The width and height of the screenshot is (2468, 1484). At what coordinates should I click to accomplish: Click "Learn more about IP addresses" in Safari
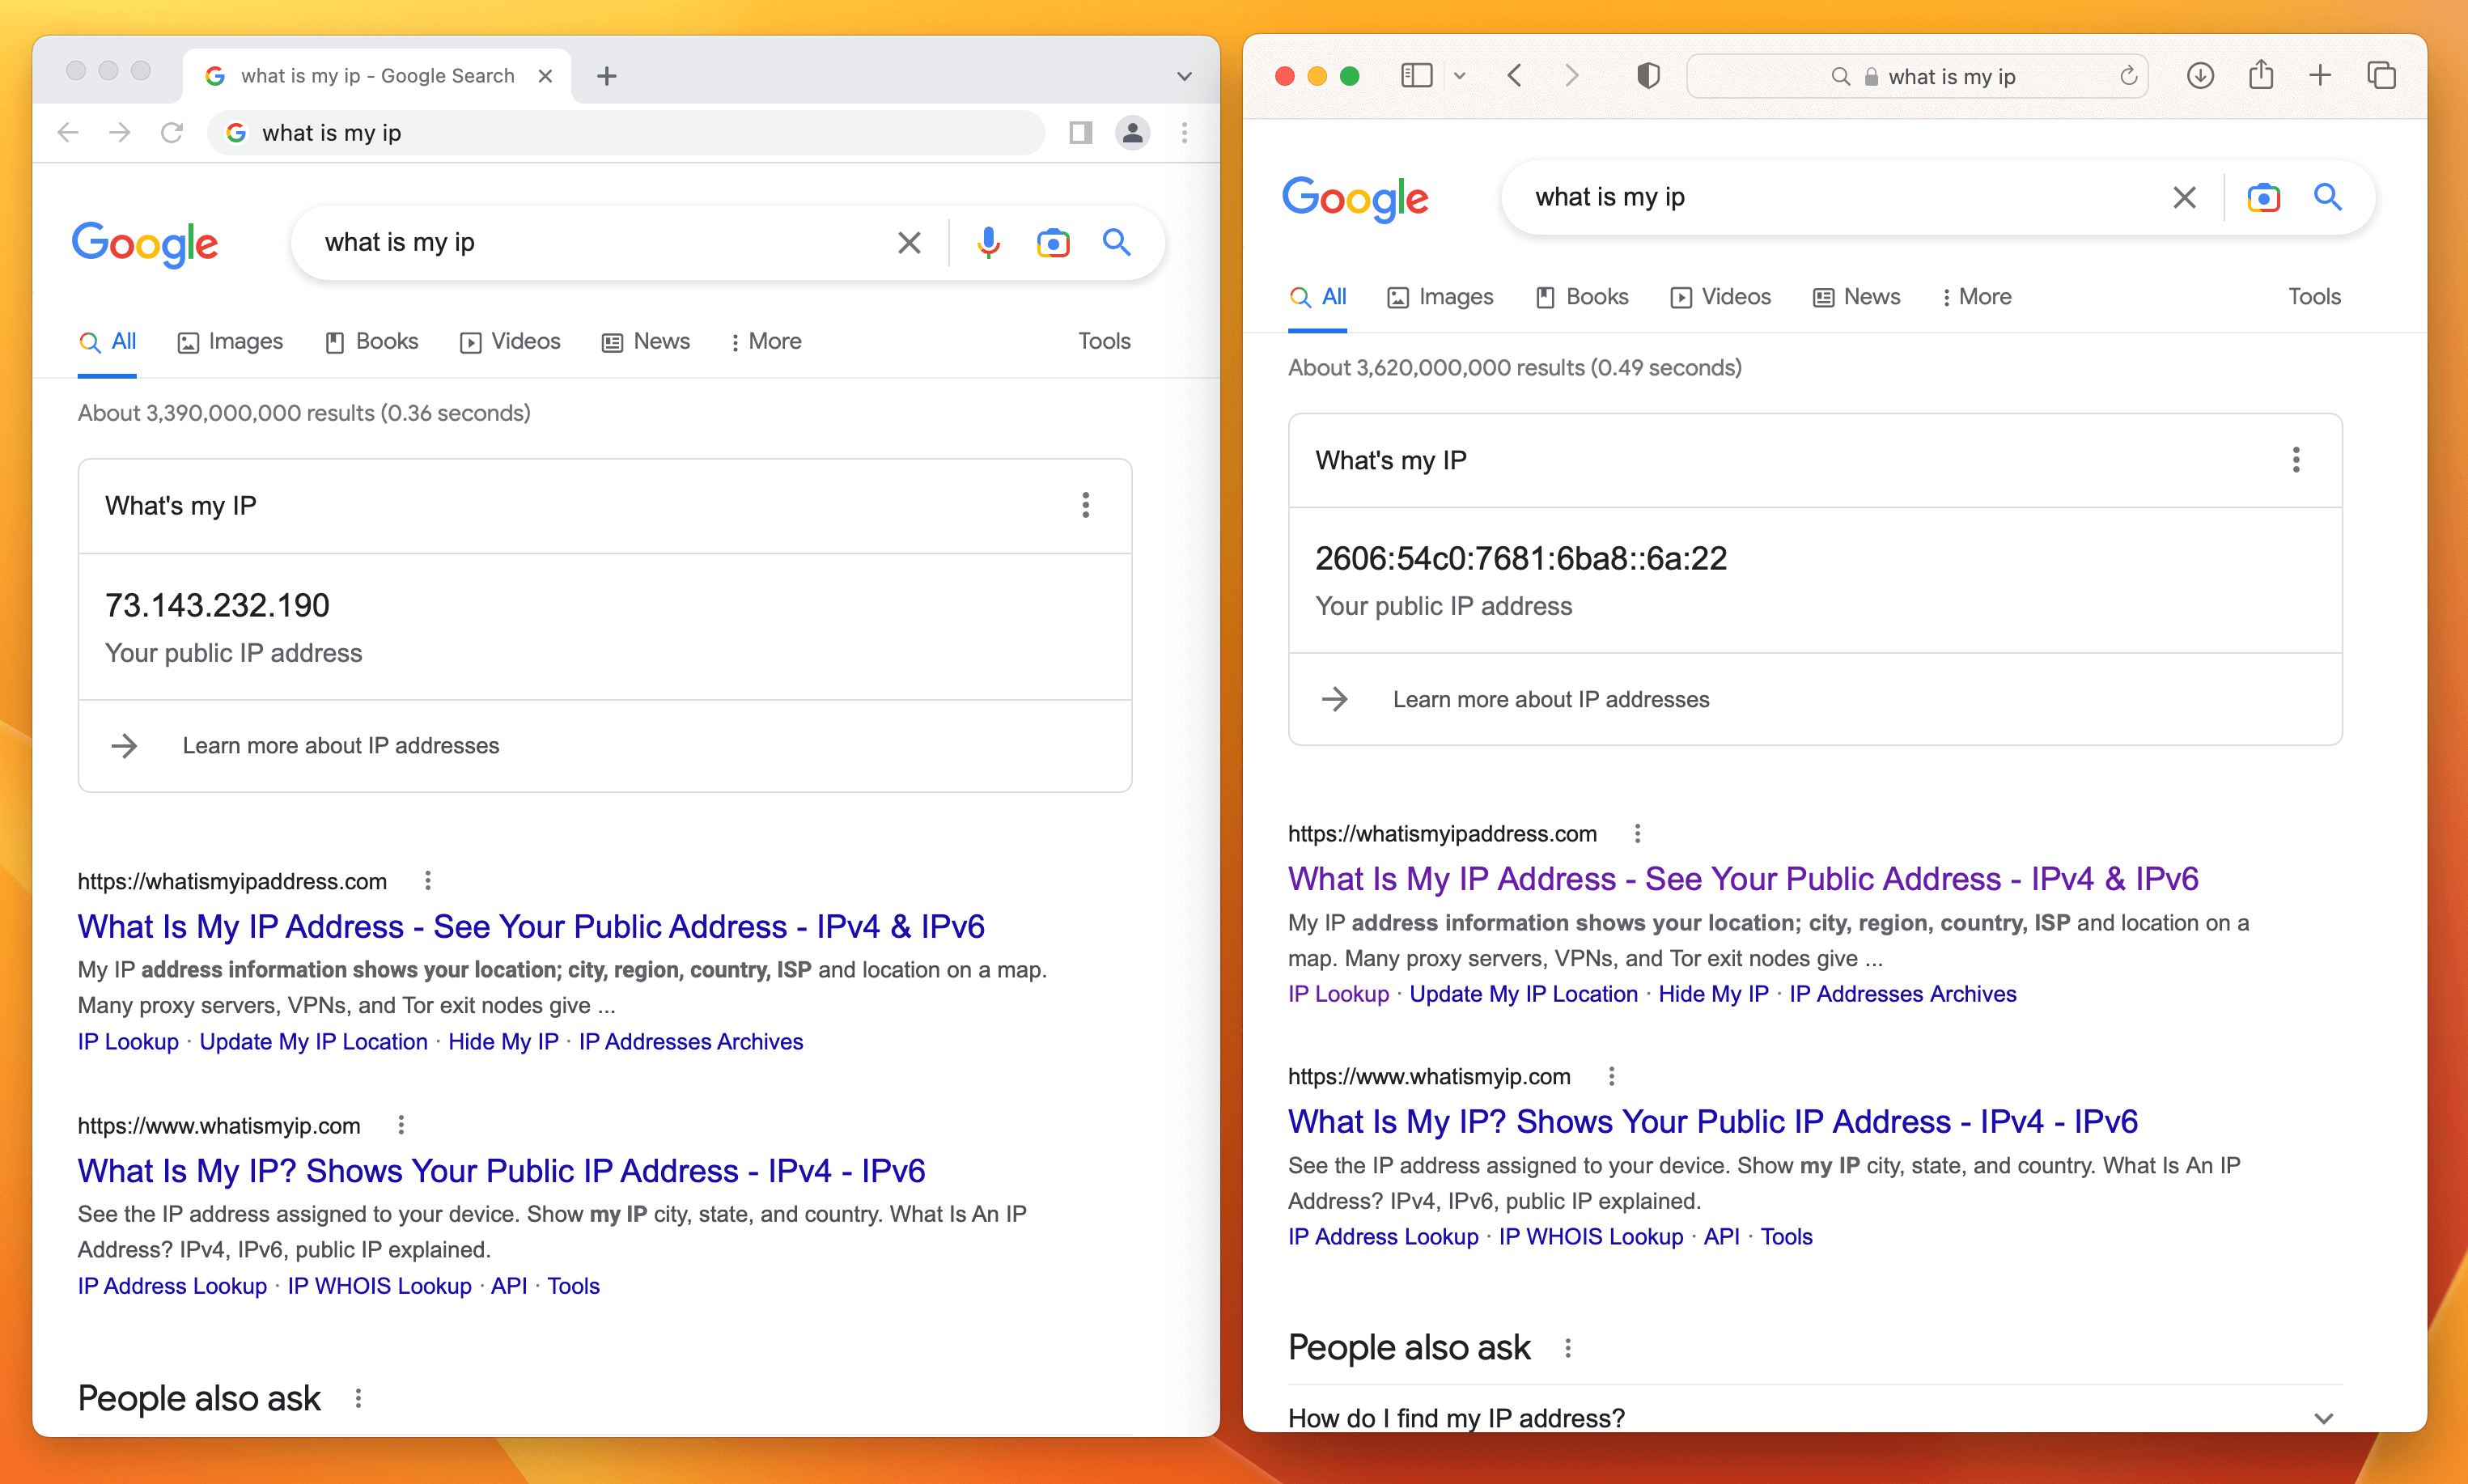click(1550, 699)
